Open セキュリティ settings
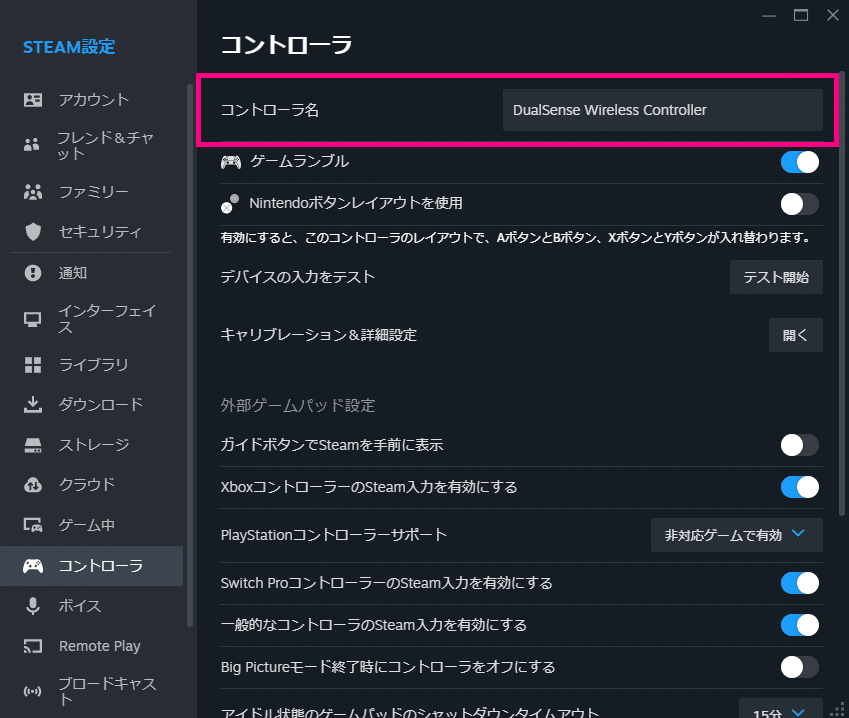Image resolution: width=849 pixels, height=718 pixels. [92, 232]
